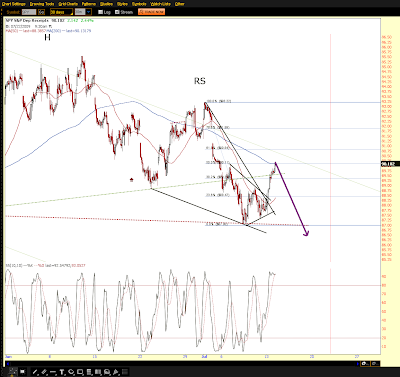Viewport: 400px width, 377px height.
Task: Open the chart interval dropdown arrow
Action: 89,12
